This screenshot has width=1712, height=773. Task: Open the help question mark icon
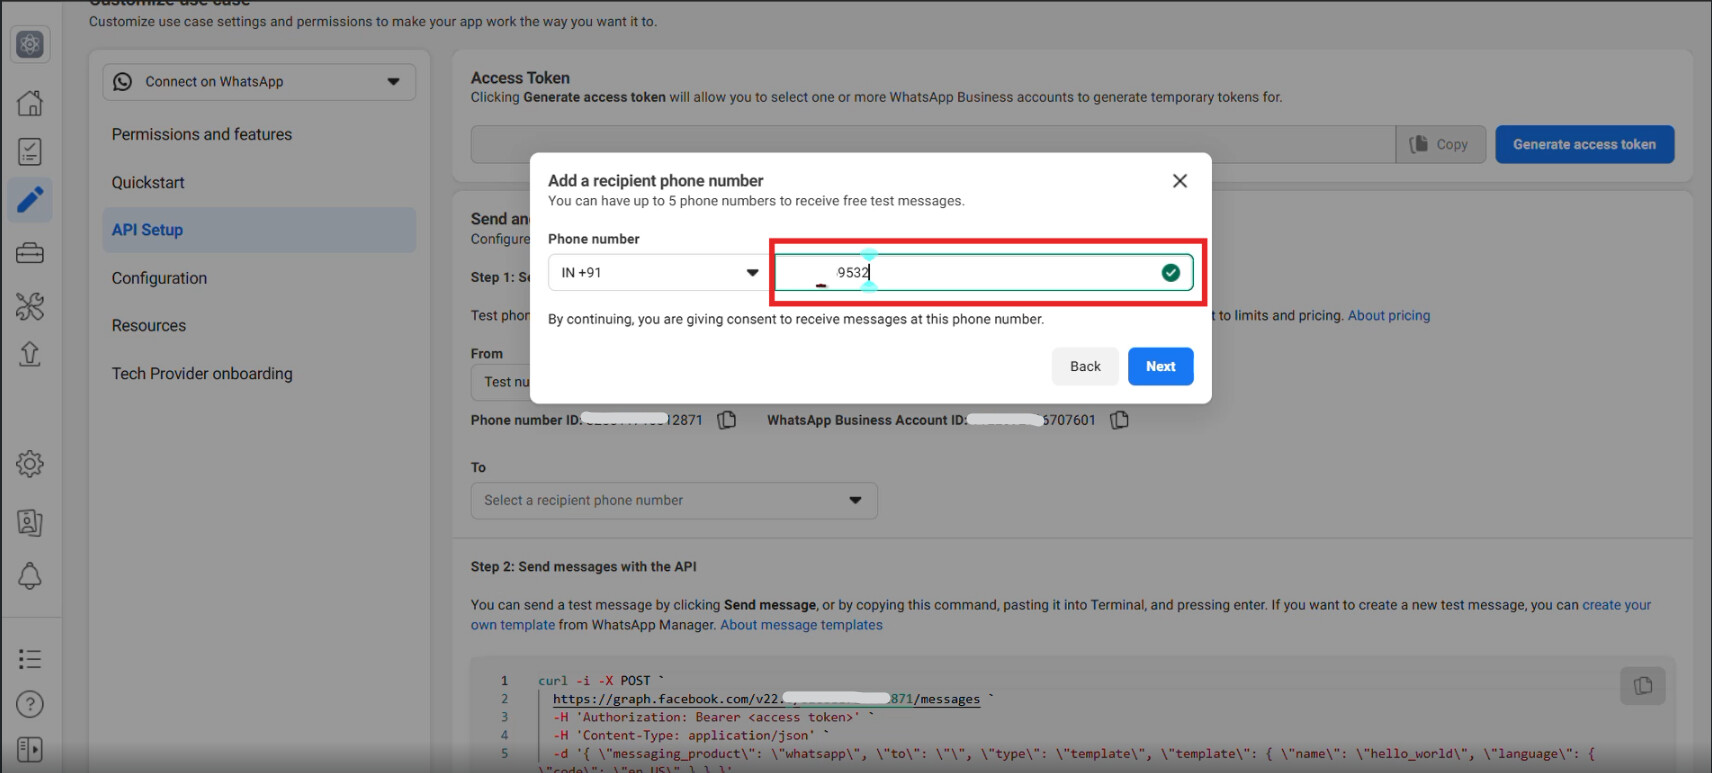[x=30, y=705]
